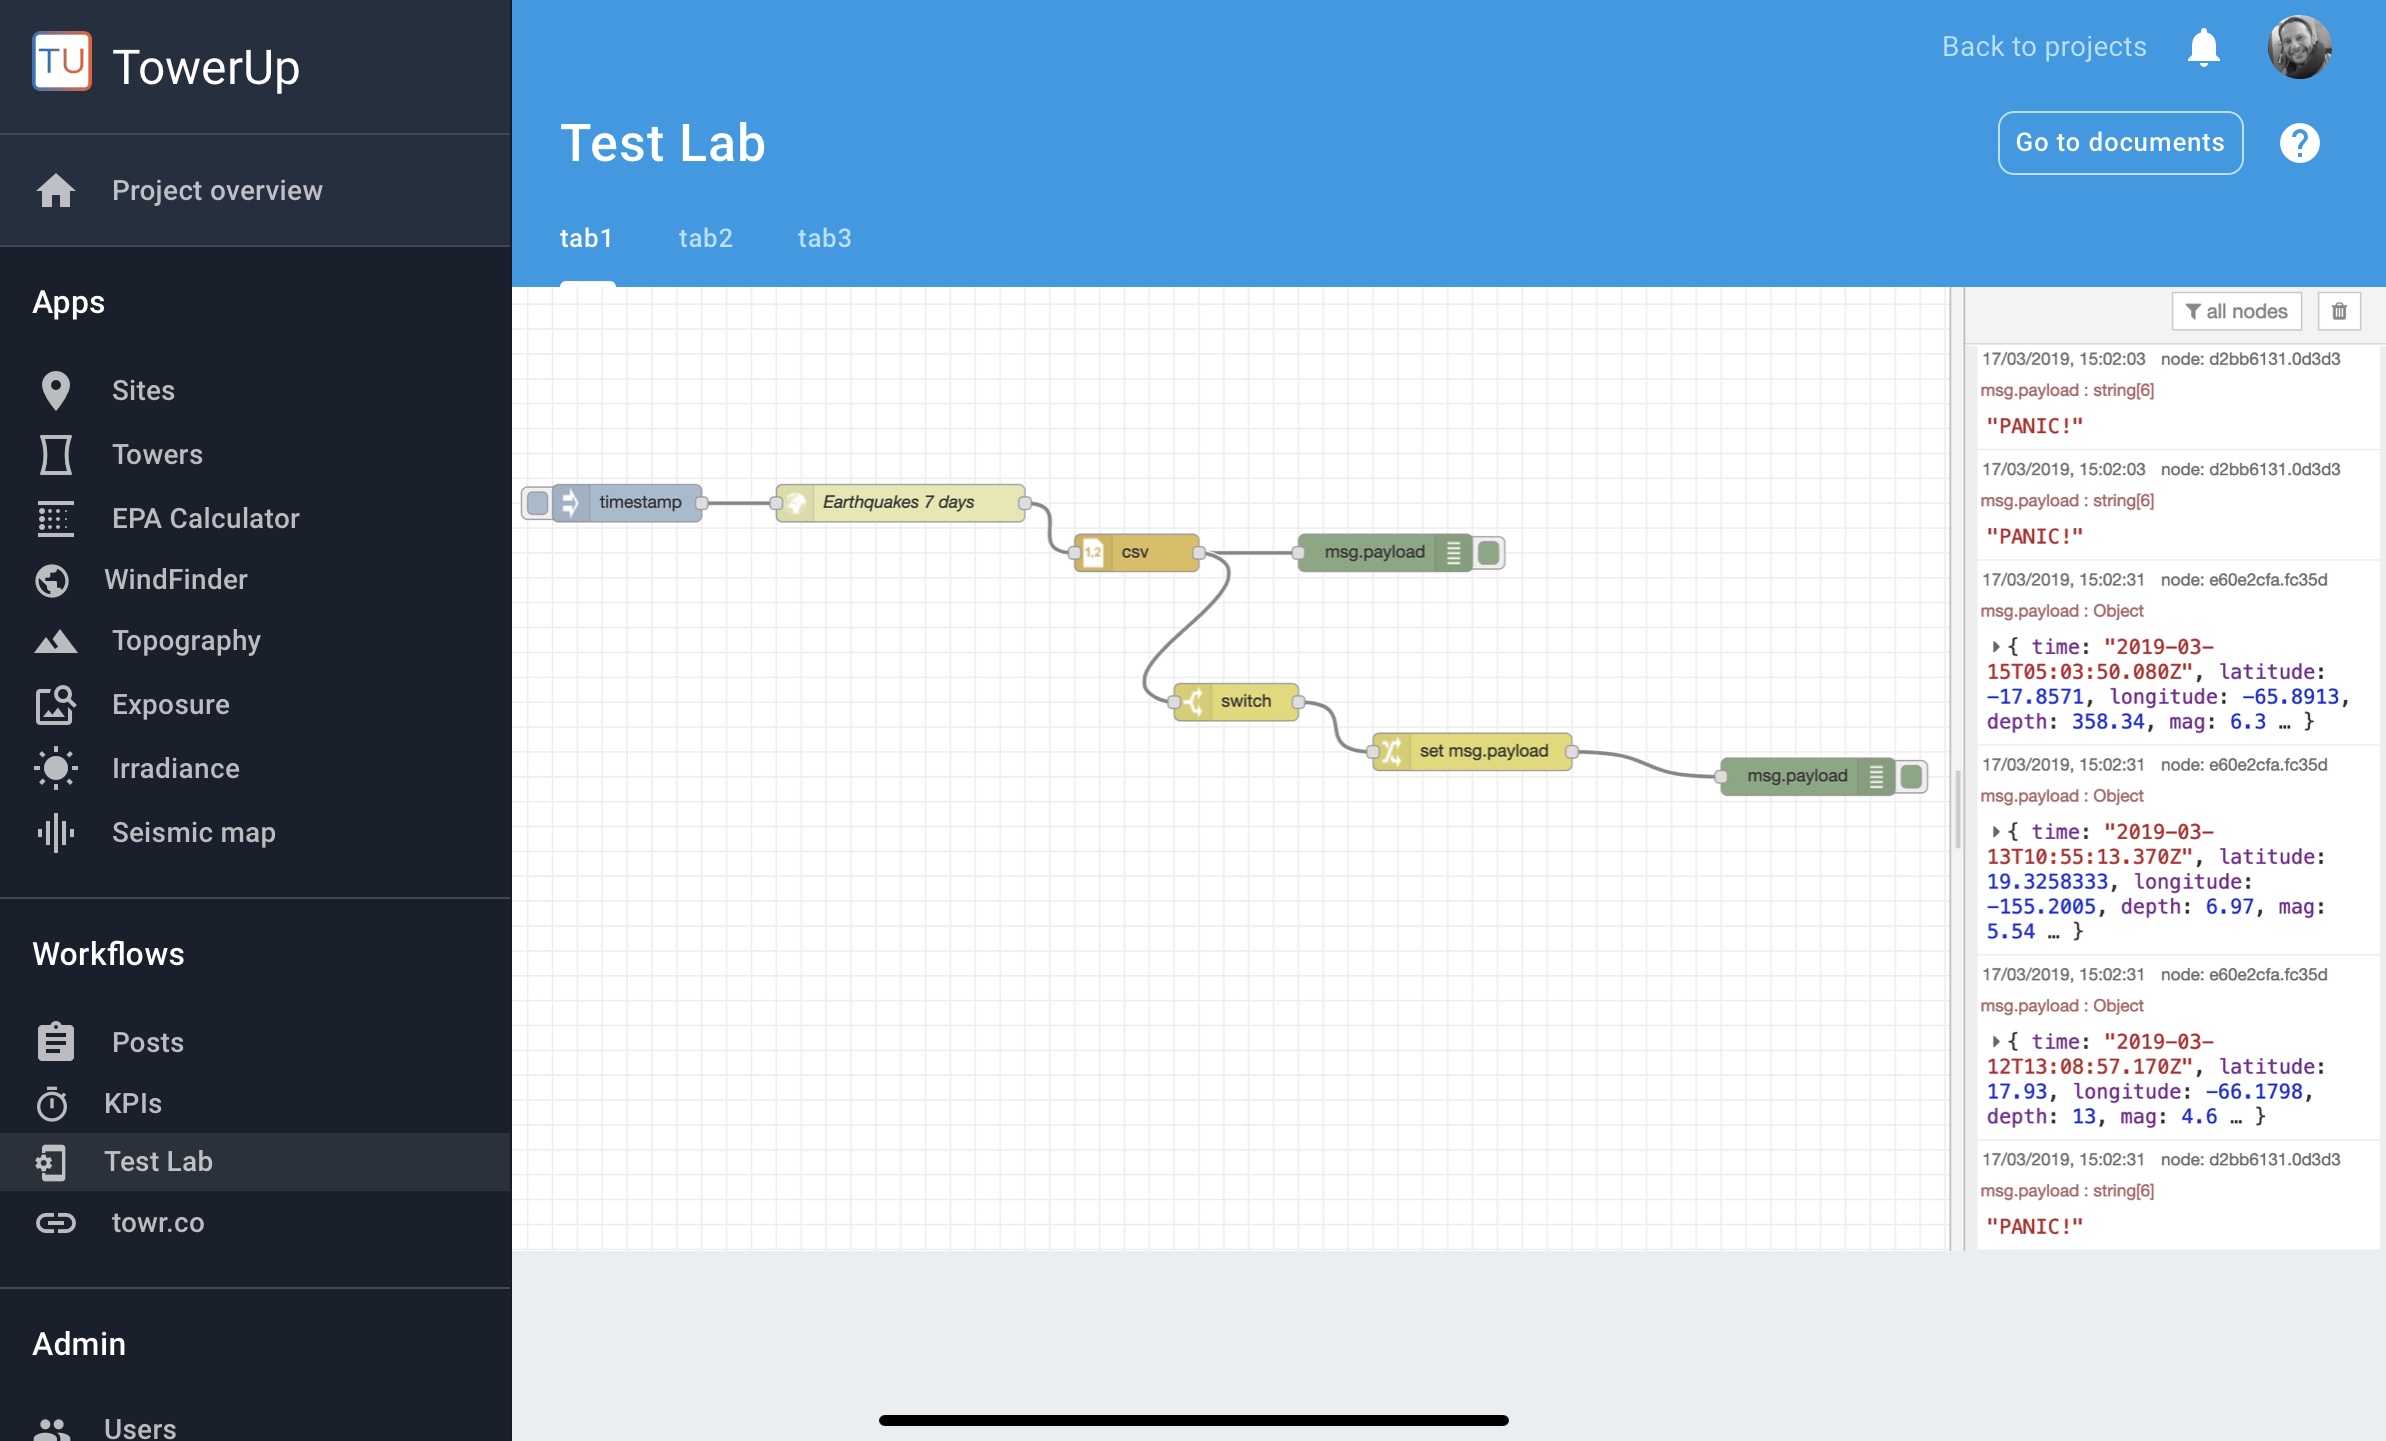
Task: Click the Topography icon in sidebar
Action: pos(56,642)
